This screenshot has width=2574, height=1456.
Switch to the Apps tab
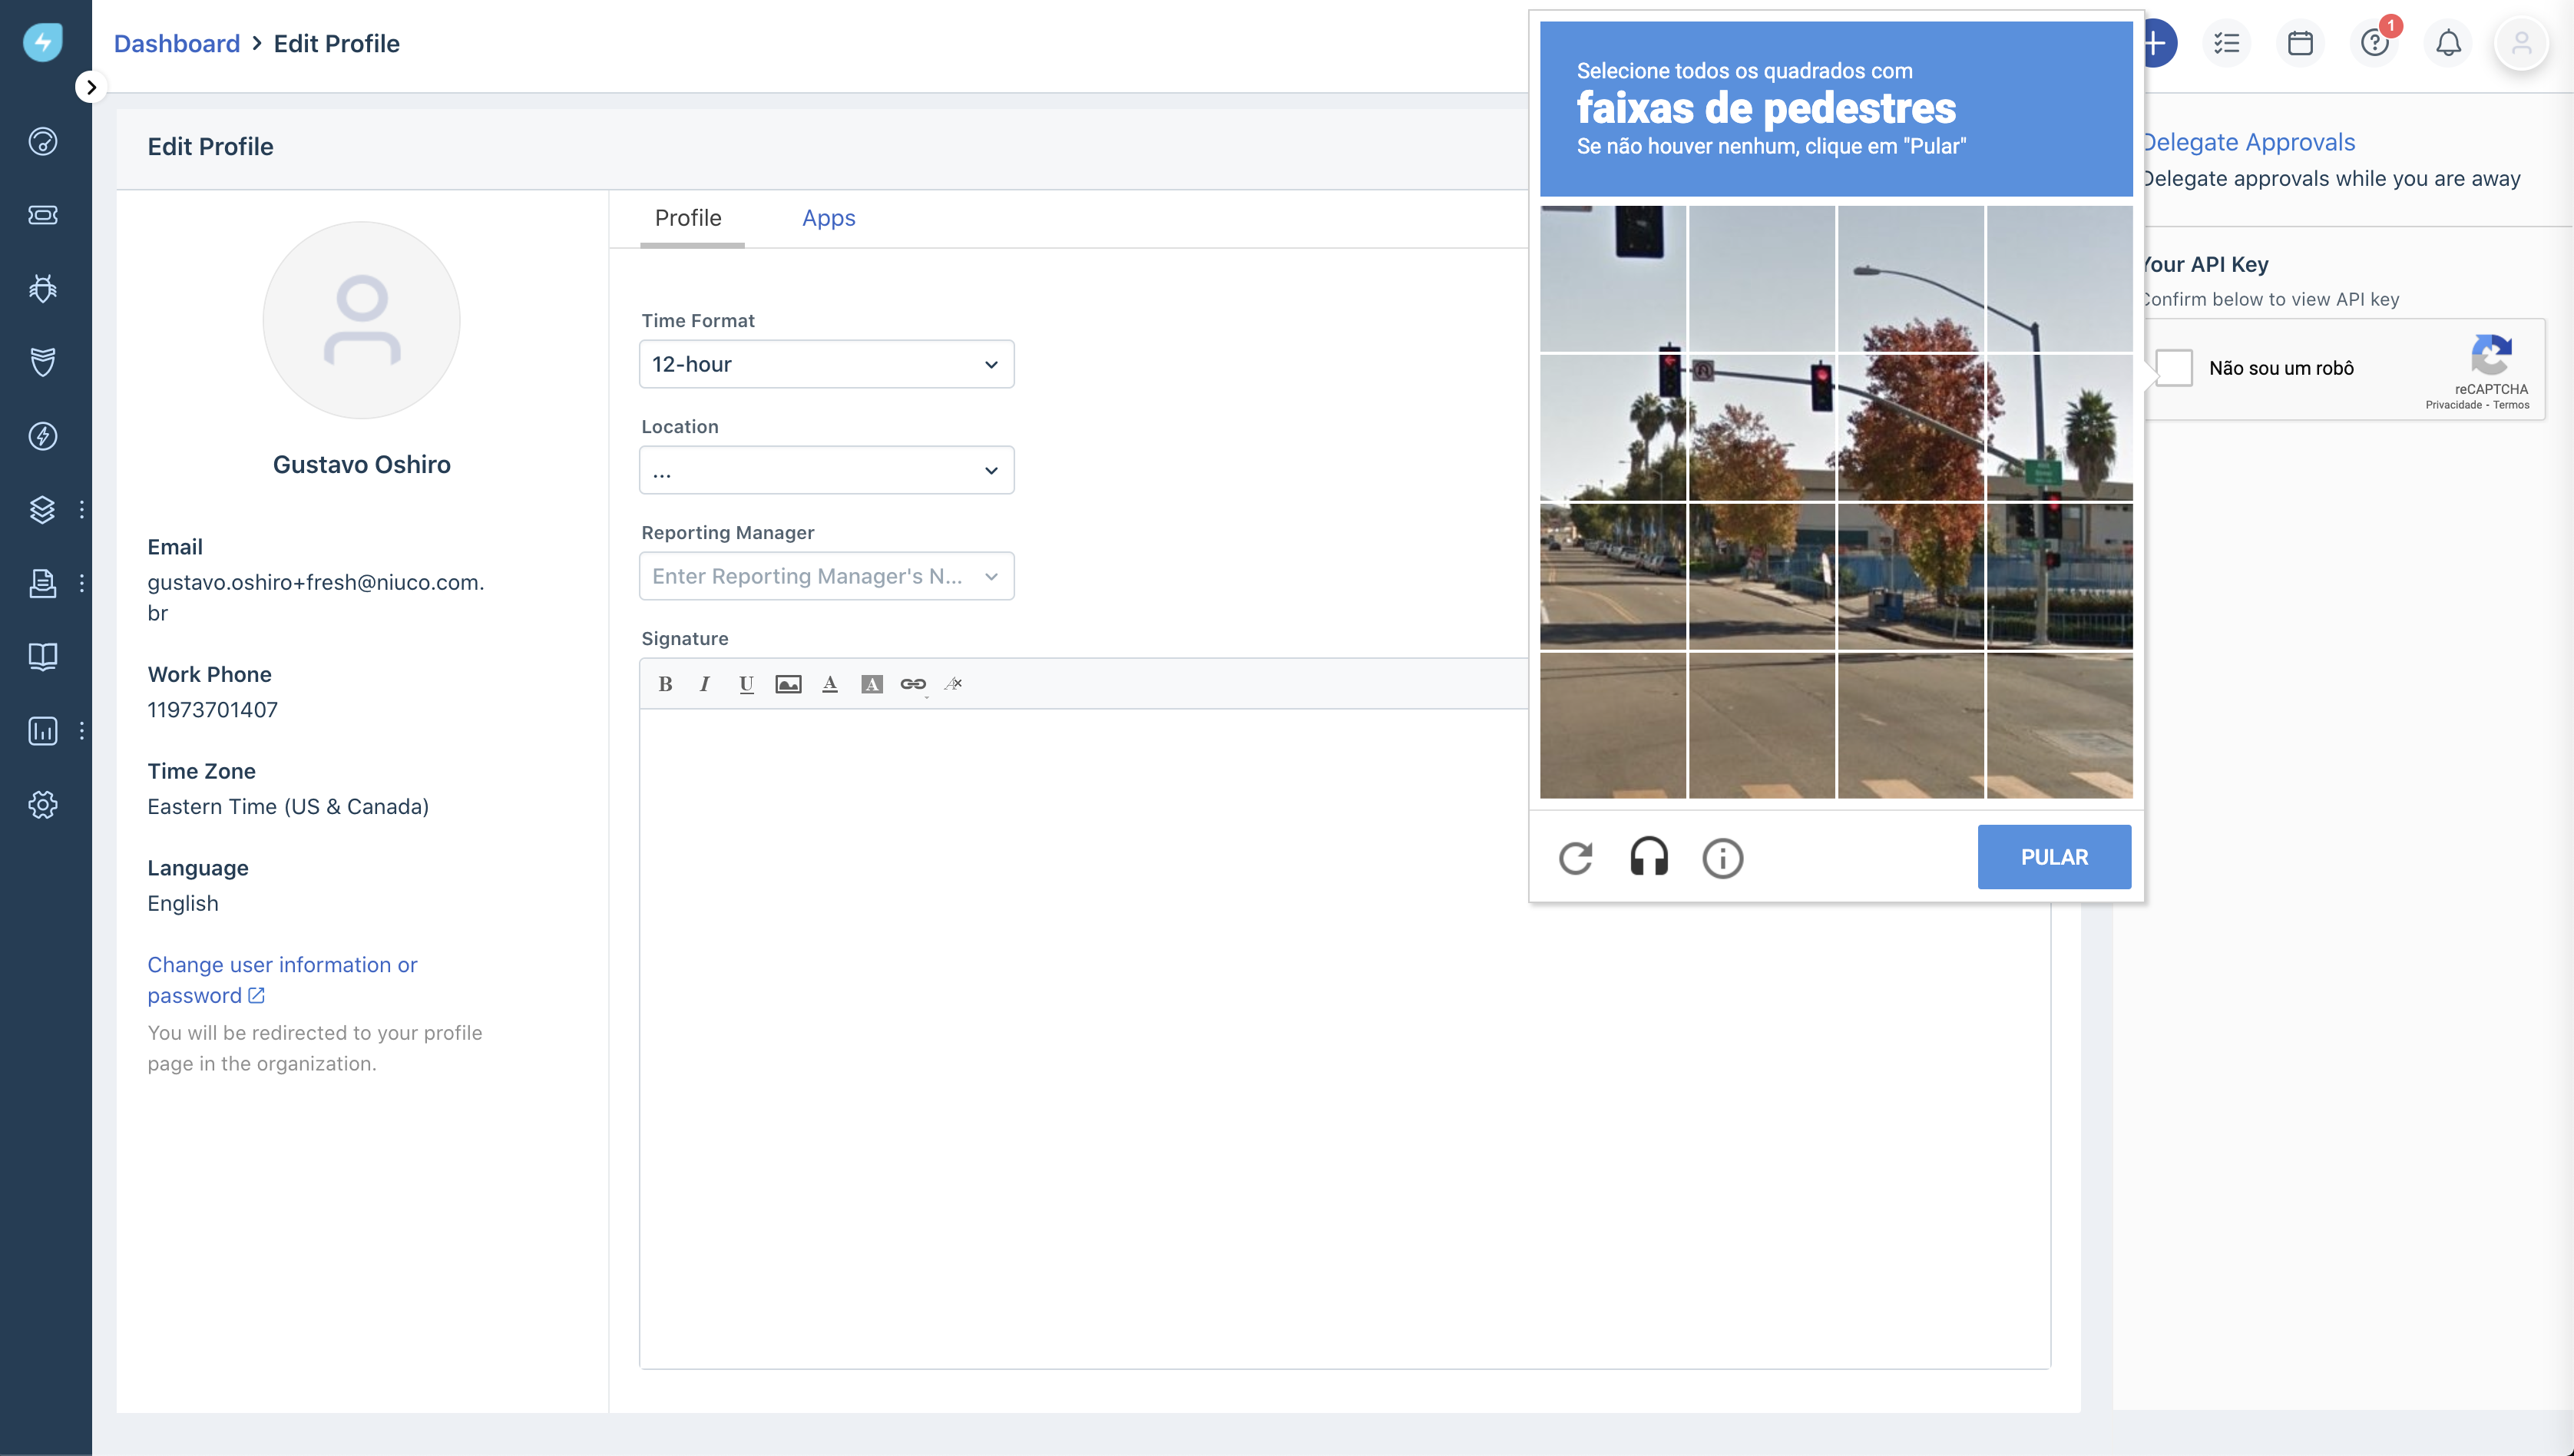(x=828, y=218)
